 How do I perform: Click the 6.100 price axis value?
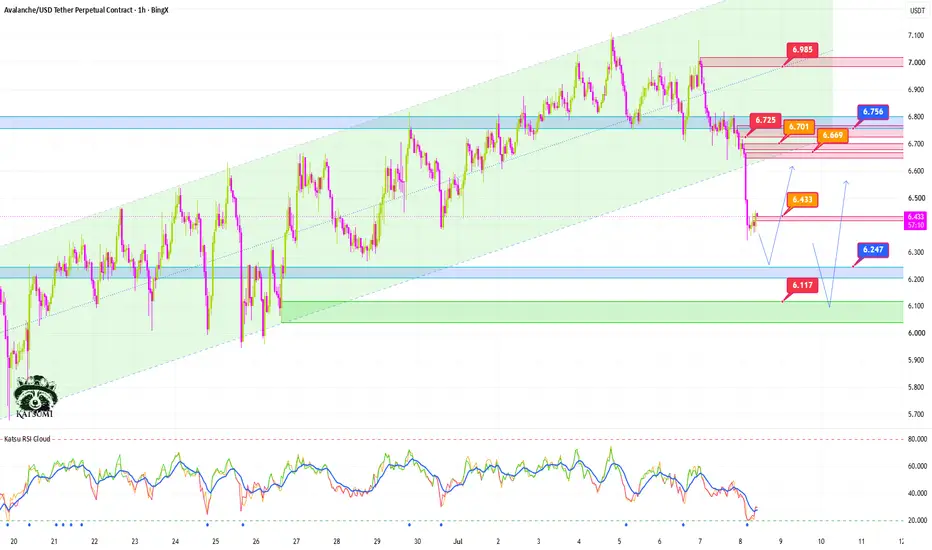916,306
